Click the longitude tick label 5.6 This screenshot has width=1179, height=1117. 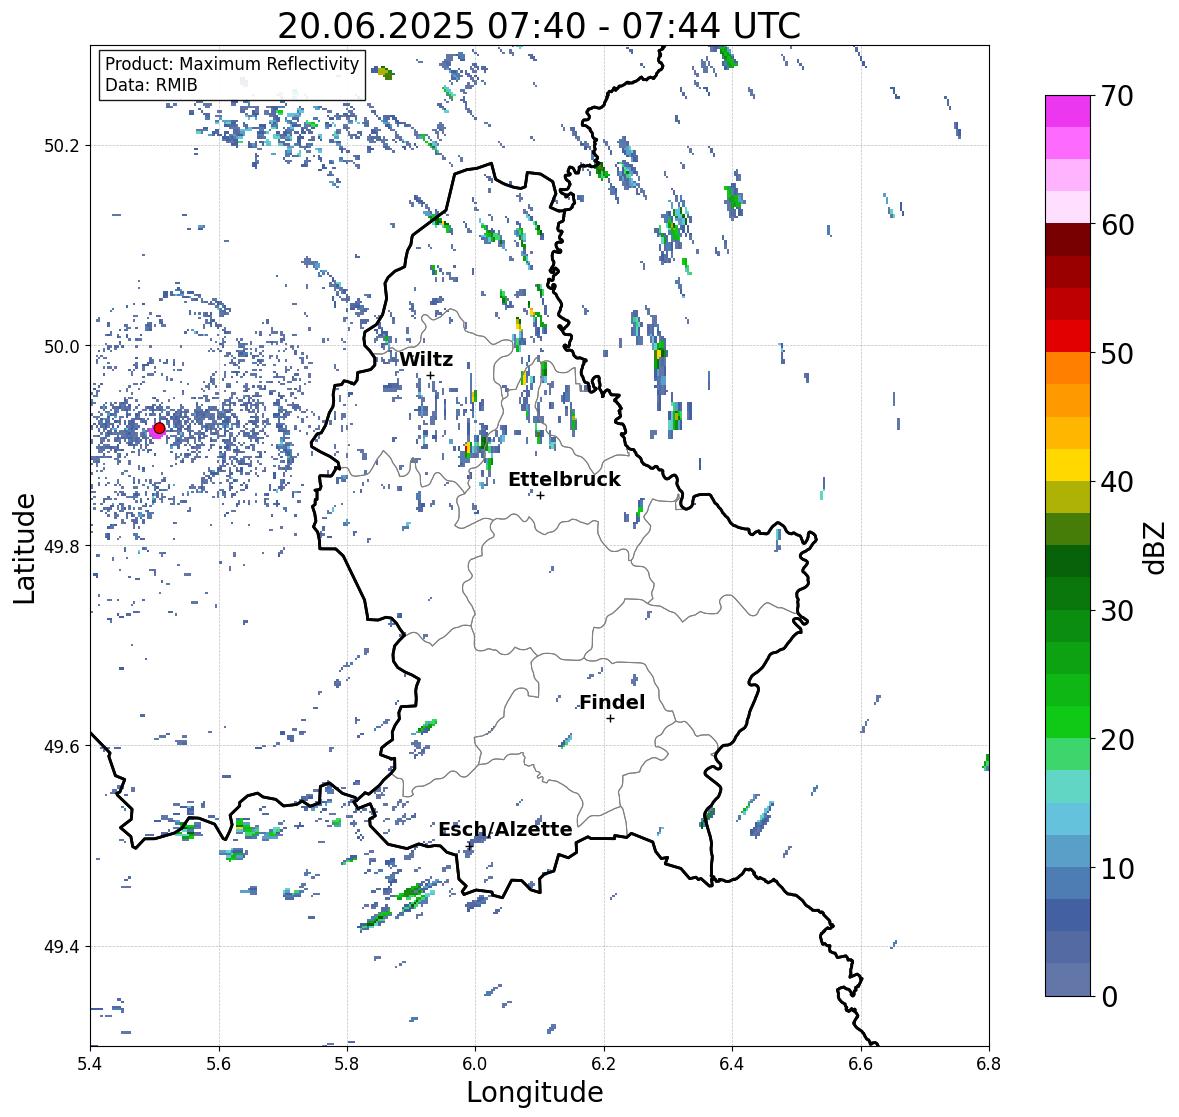219,1063
